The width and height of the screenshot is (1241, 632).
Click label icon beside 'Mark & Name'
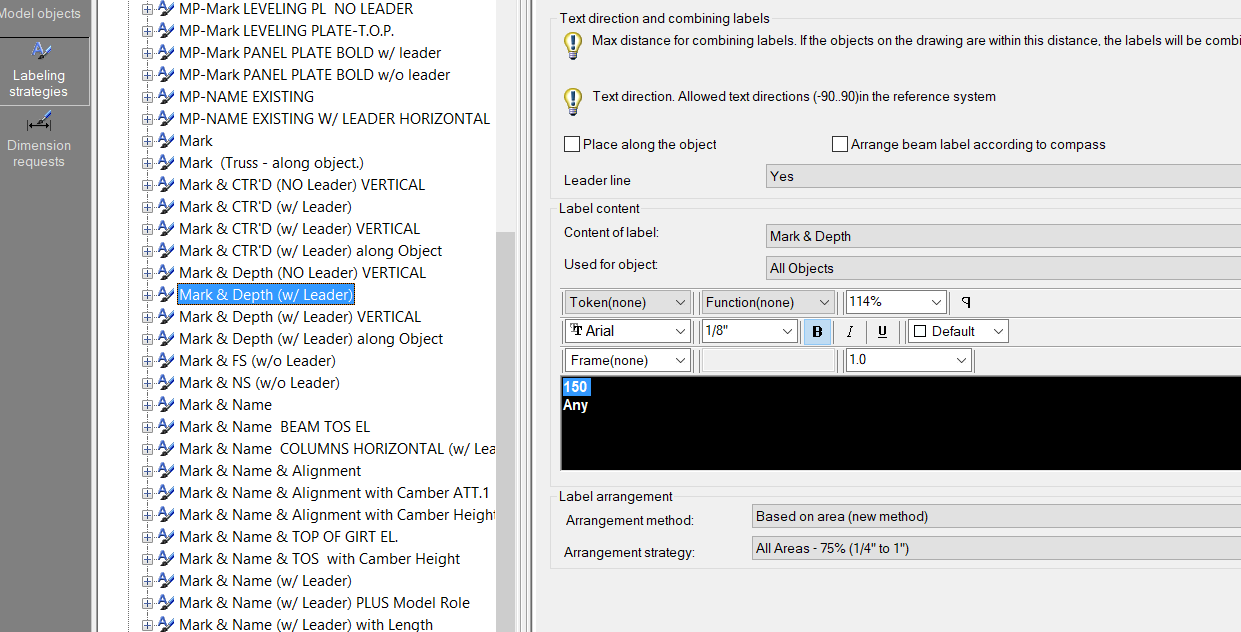166,405
